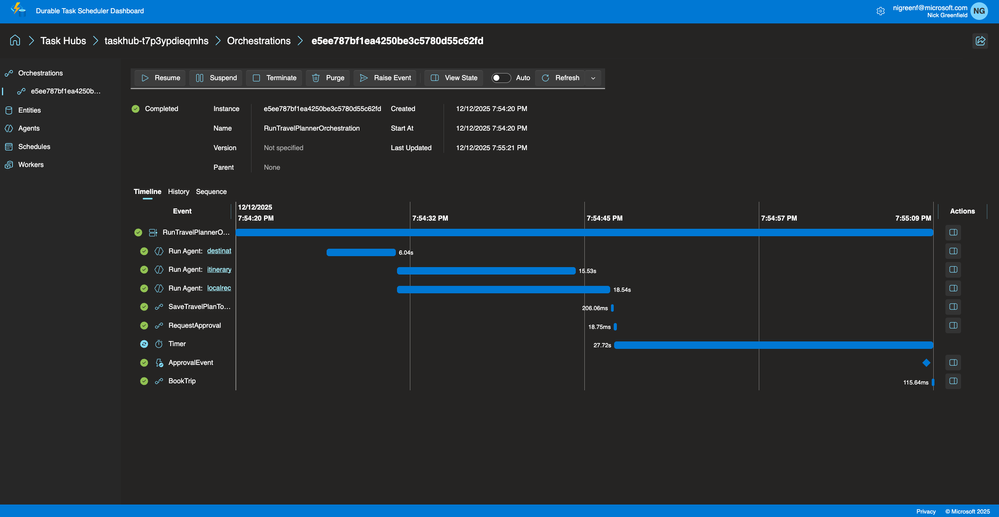Open the localrec agent link
The image size is (999, 517).
pyautogui.click(x=219, y=288)
